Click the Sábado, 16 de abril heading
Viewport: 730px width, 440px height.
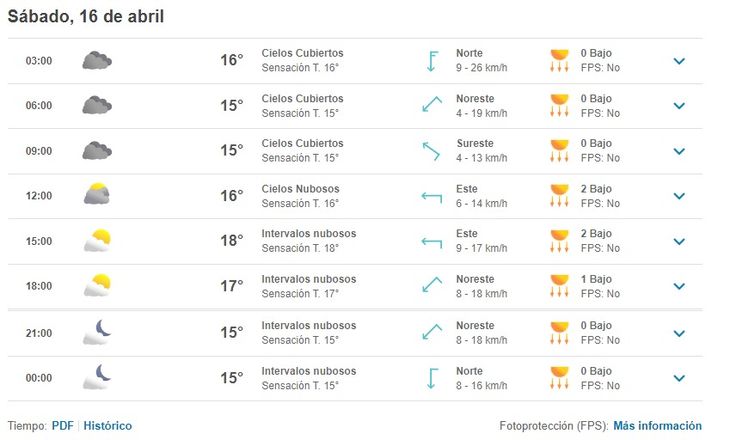point(86,17)
